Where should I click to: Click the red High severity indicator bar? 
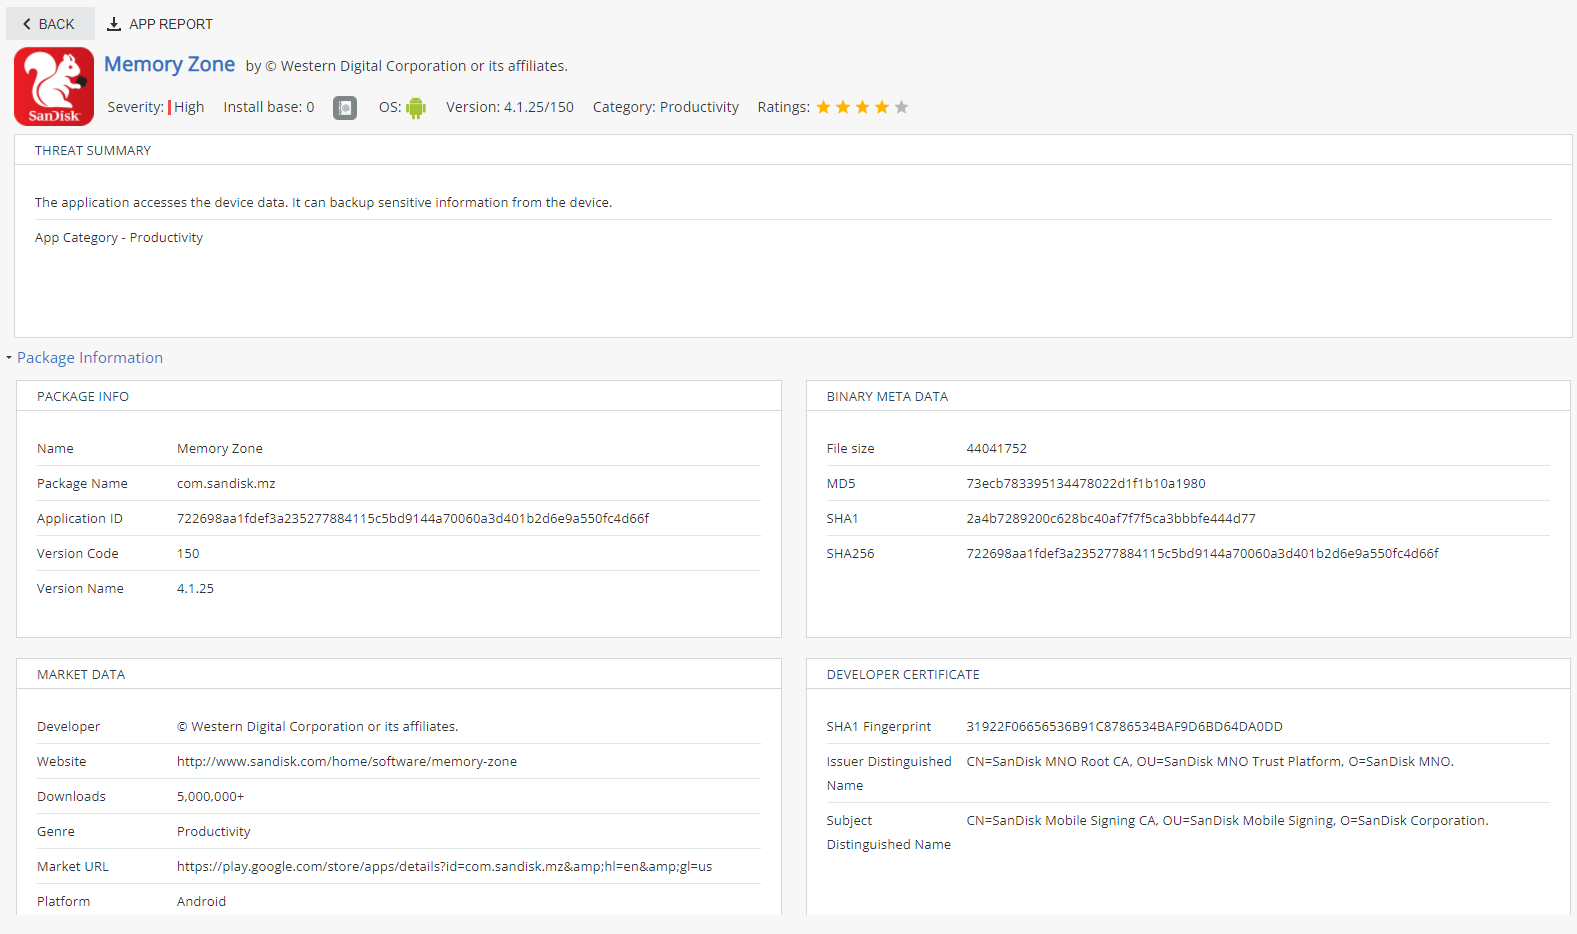click(x=169, y=107)
